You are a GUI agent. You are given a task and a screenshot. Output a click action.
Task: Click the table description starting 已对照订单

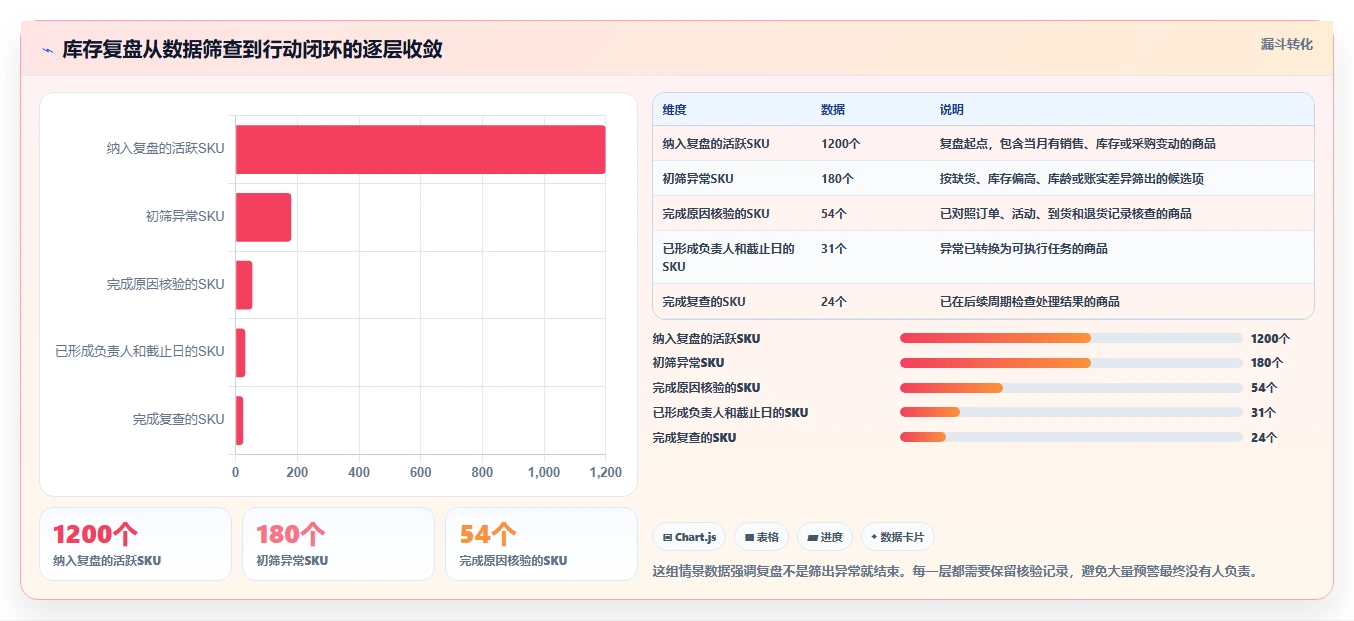click(1065, 214)
